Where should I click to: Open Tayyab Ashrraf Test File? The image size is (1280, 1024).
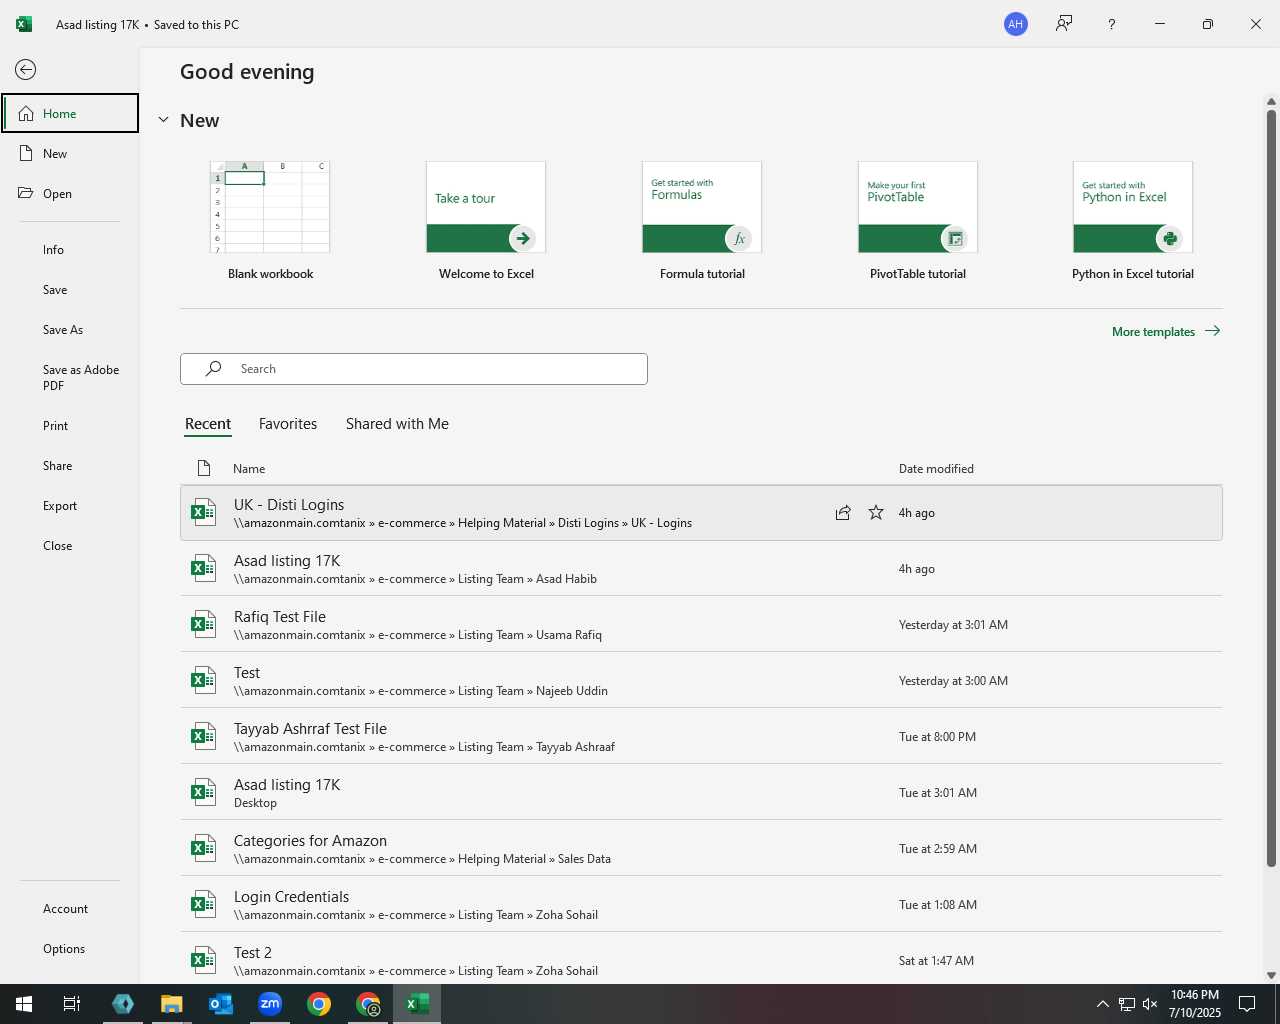(701, 737)
